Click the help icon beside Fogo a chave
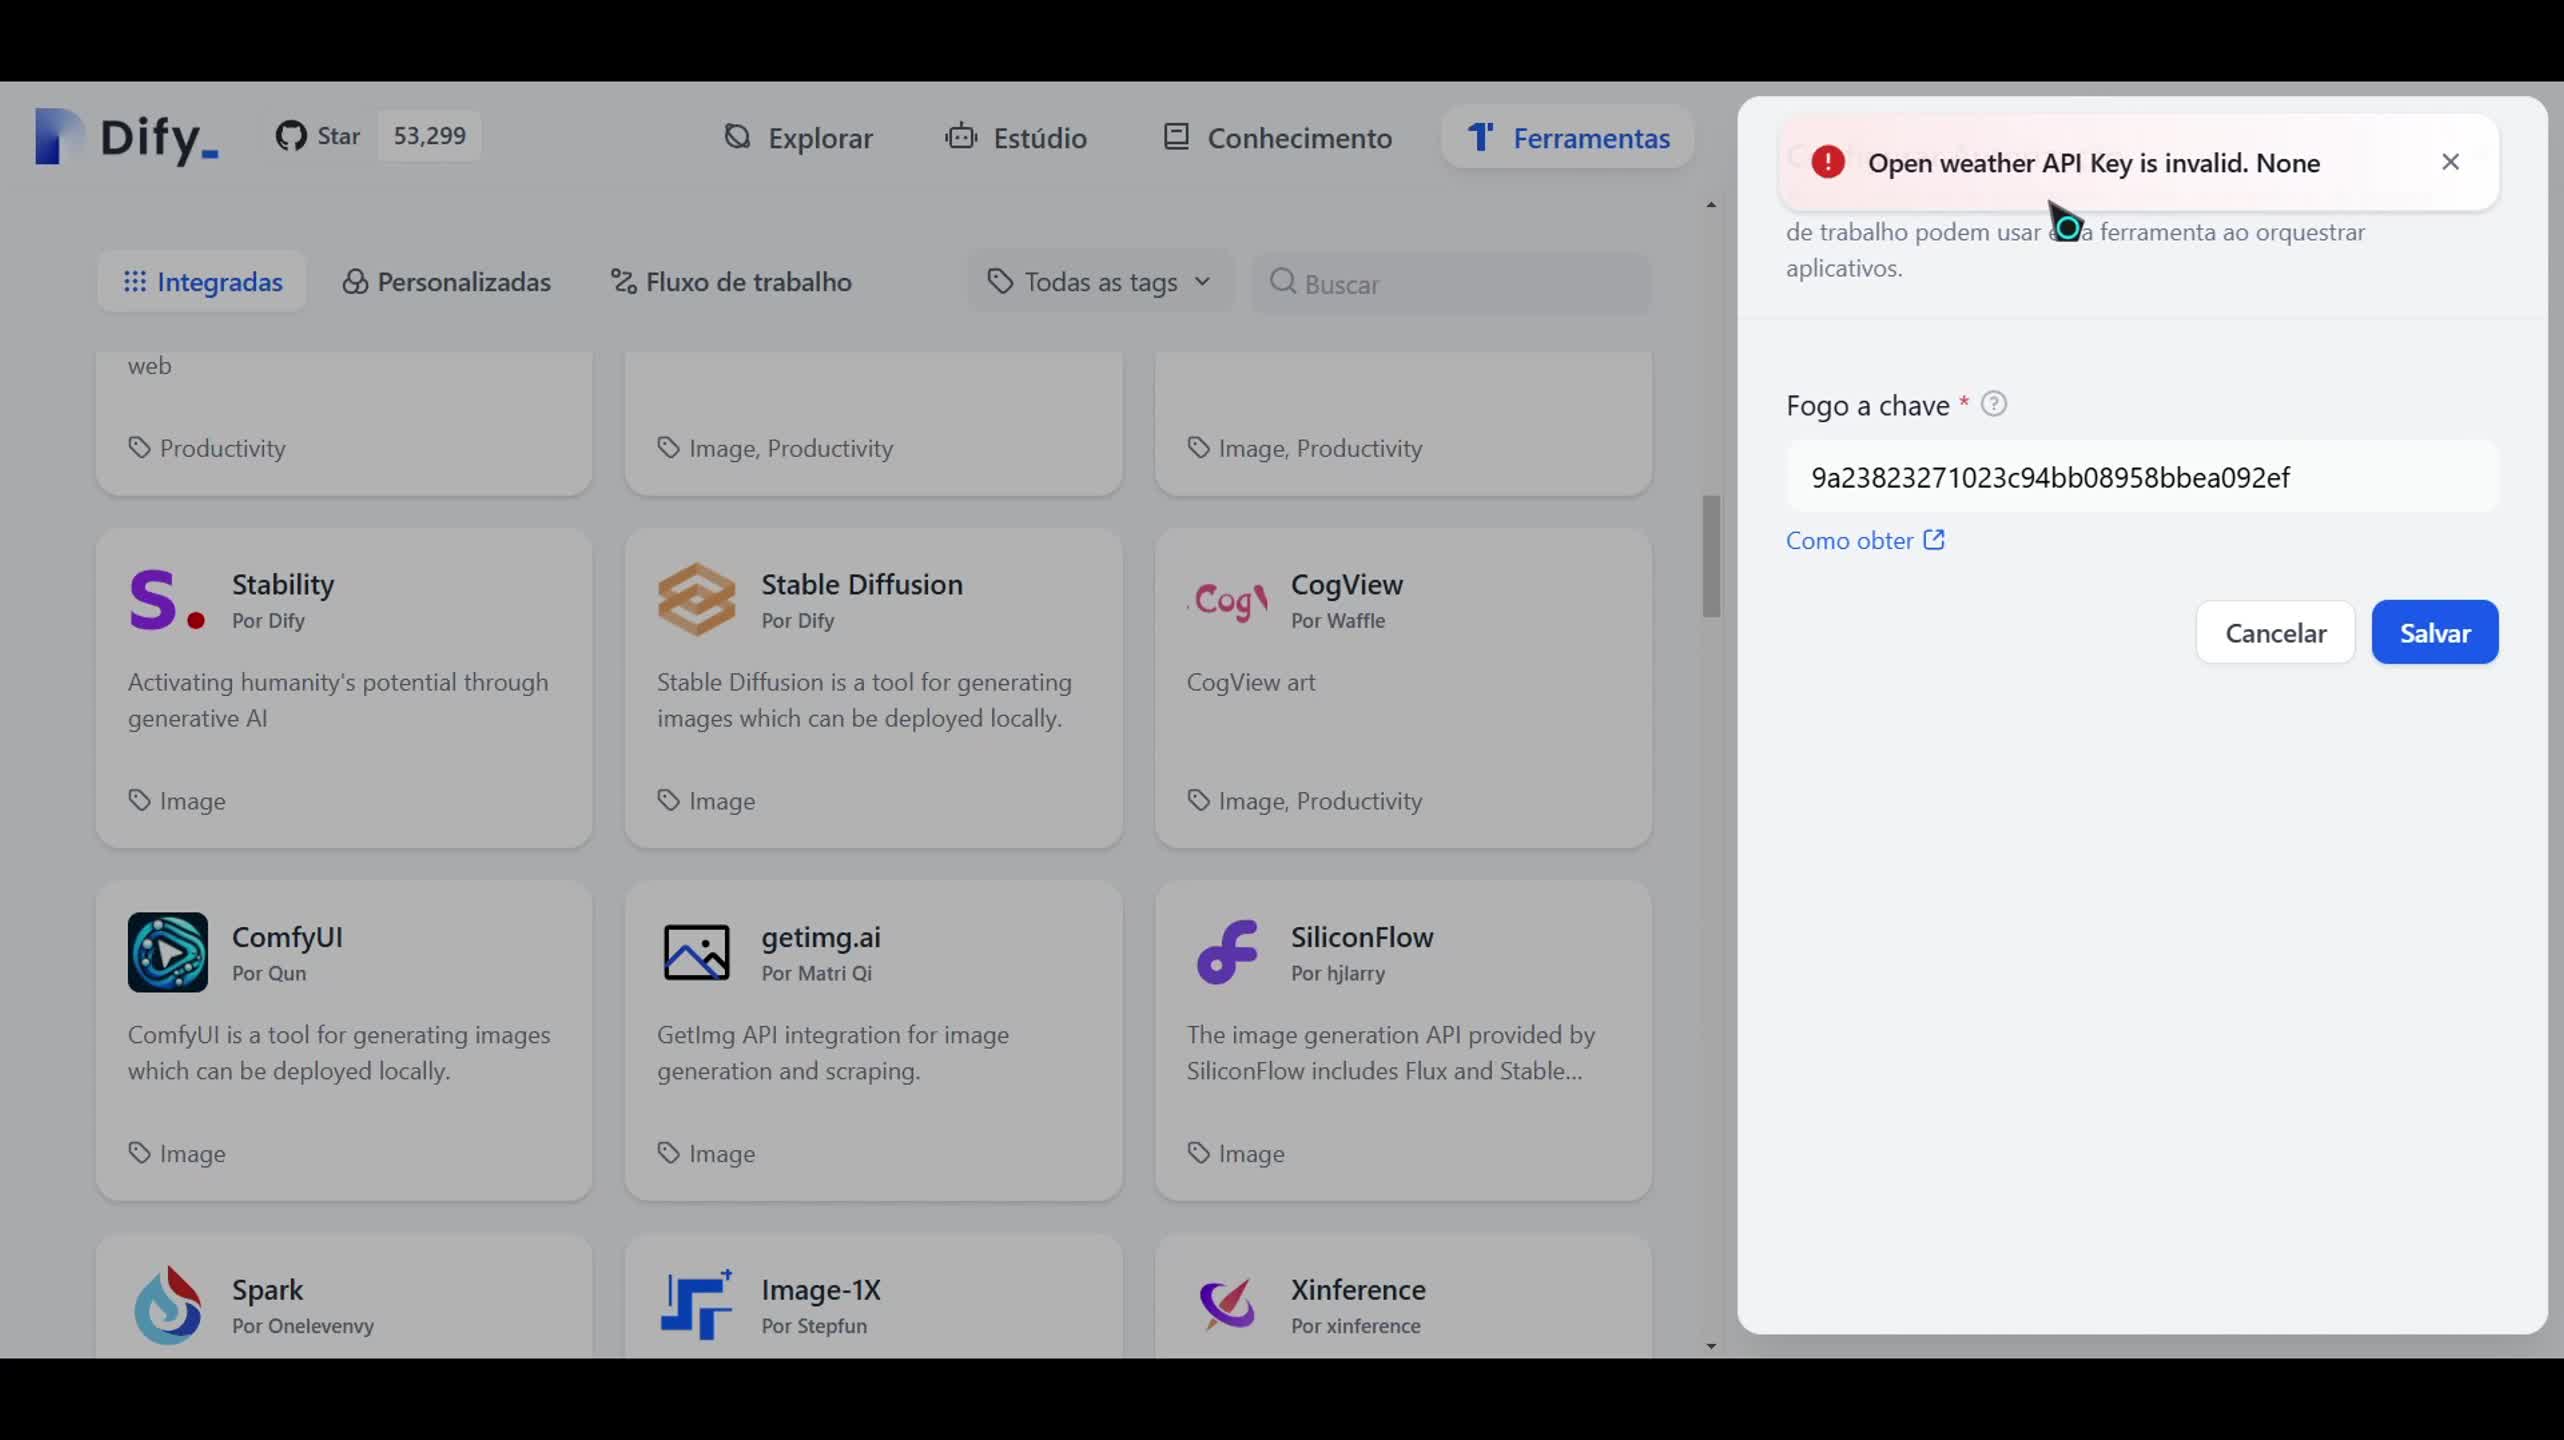Viewport: 2564px width, 1440px height. pyautogui.click(x=1995, y=404)
